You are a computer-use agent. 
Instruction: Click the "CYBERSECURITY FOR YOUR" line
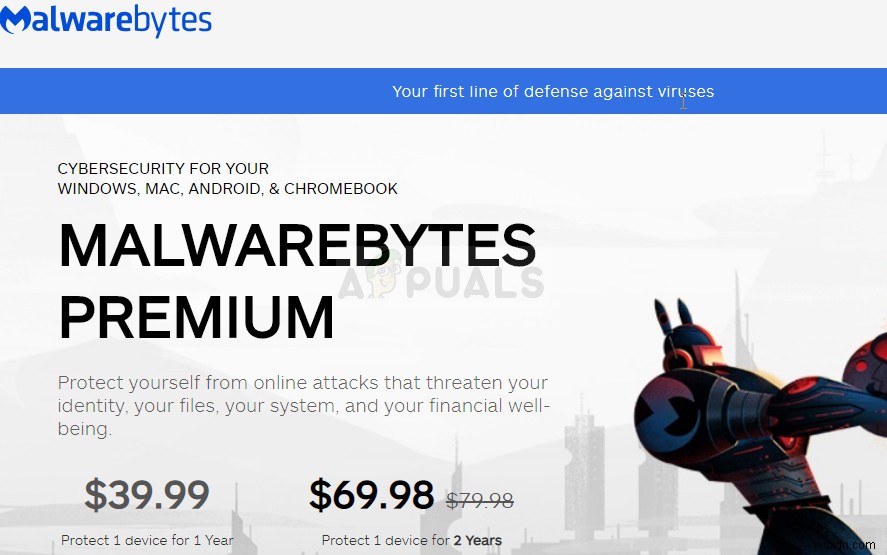[163, 169]
